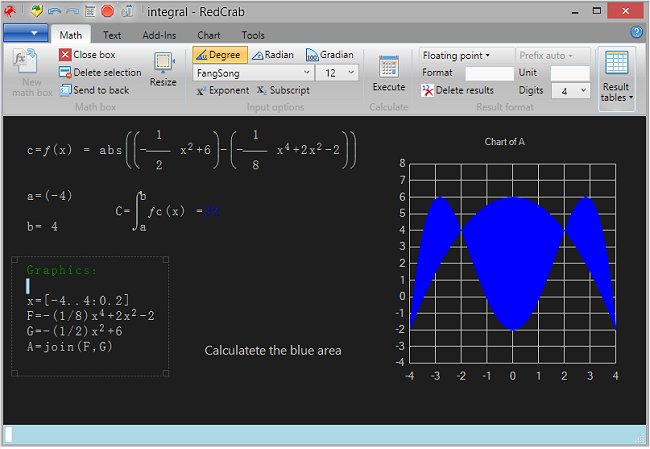Click the light blue input bar at bottom
The image size is (650, 449).
click(x=324, y=435)
